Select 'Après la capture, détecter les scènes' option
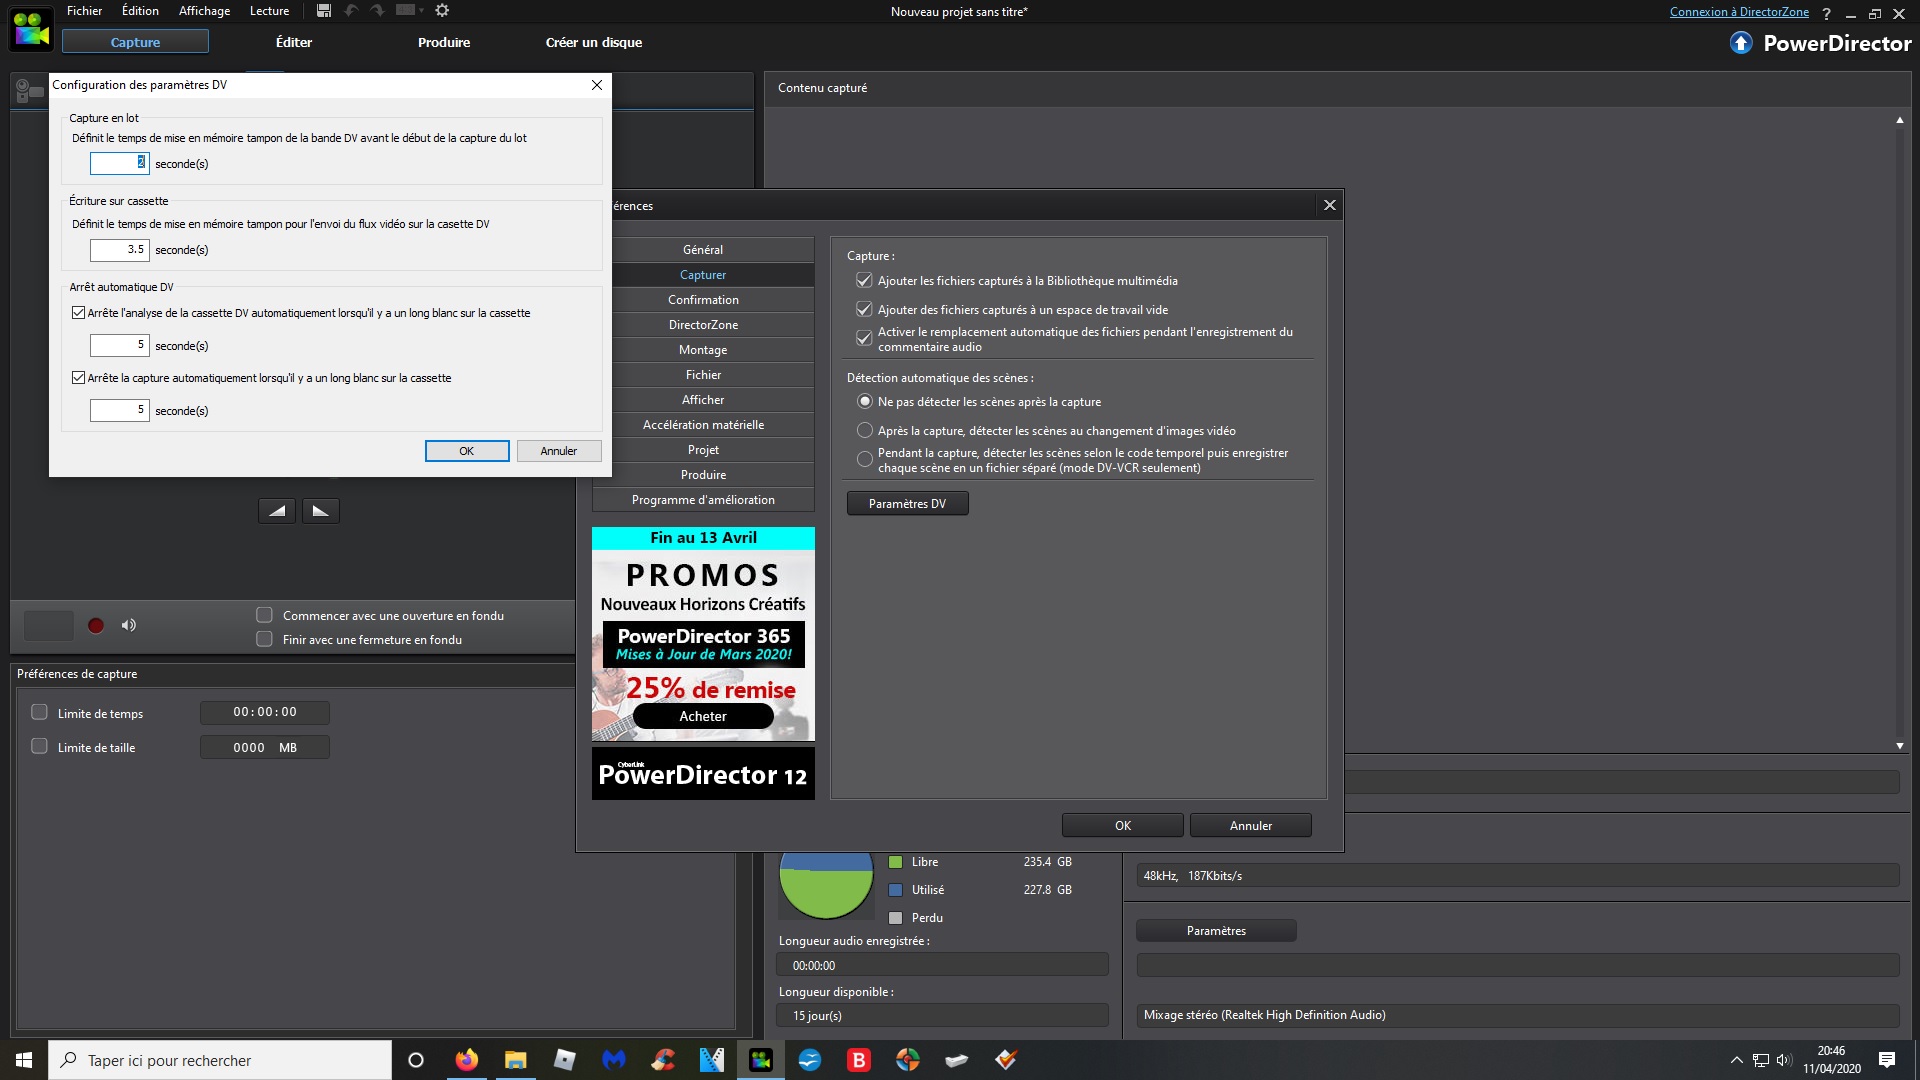The height and width of the screenshot is (1080, 1920). pyautogui.click(x=865, y=431)
